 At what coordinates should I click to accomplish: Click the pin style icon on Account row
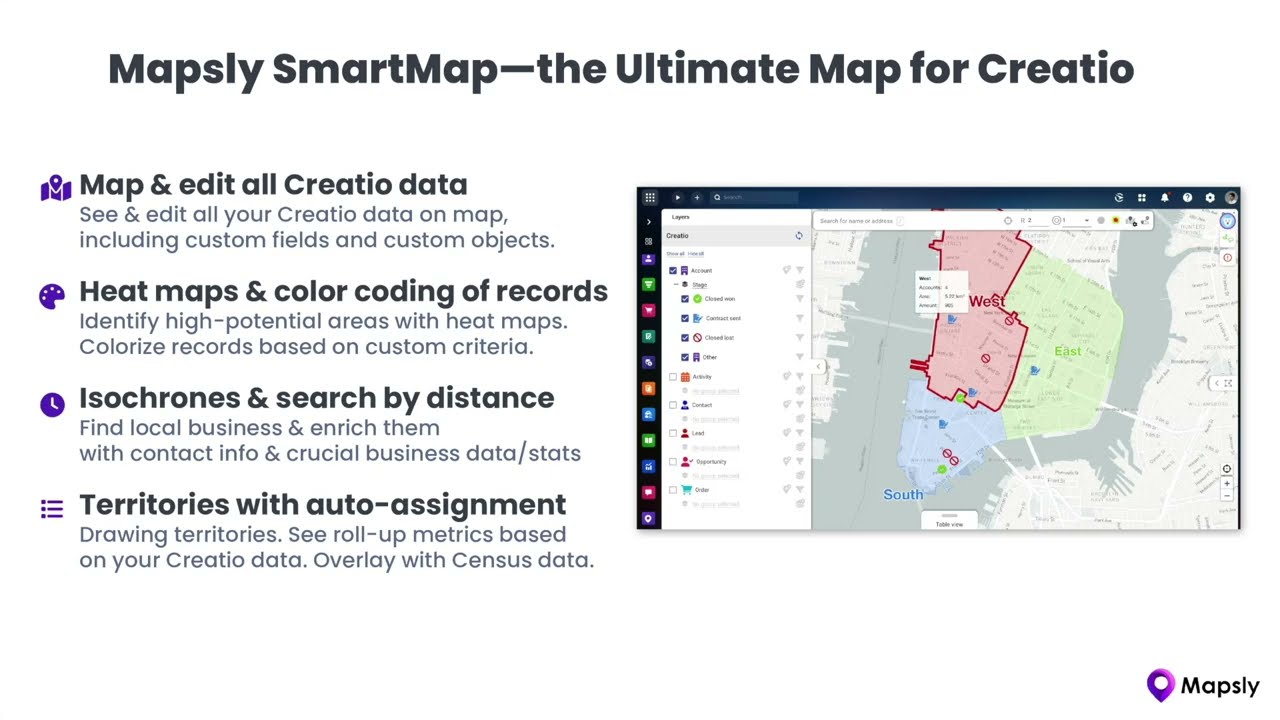(x=787, y=270)
